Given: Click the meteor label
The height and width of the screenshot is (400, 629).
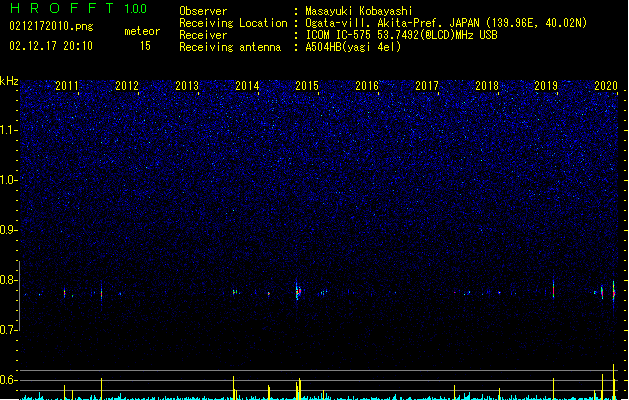Looking at the screenshot, I should pos(142,31).
